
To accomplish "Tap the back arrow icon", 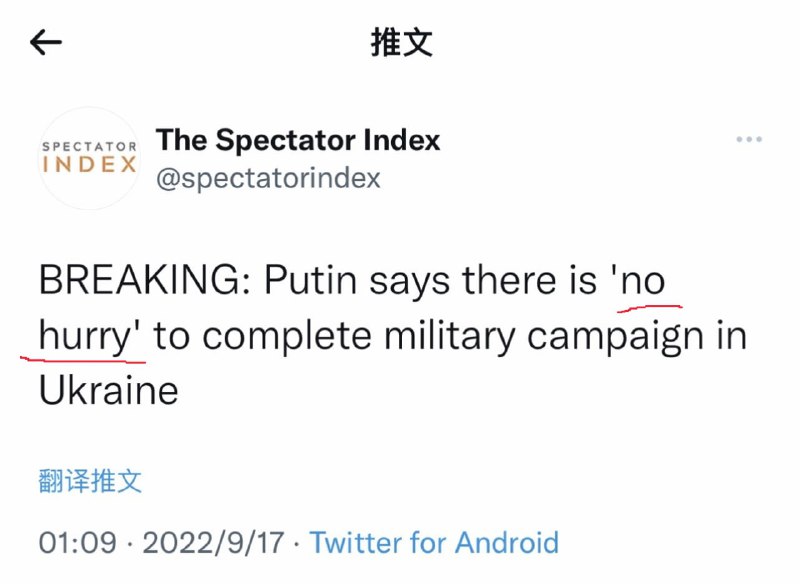I will point(46,42).
